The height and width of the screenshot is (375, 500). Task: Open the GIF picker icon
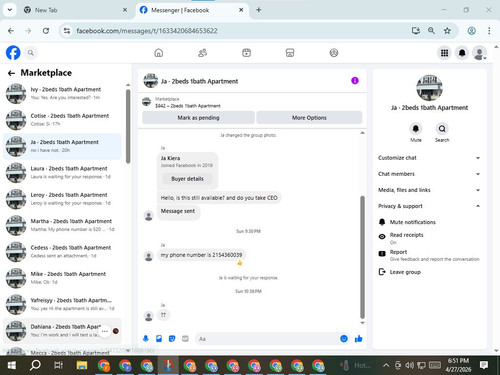tap(185, 339)
